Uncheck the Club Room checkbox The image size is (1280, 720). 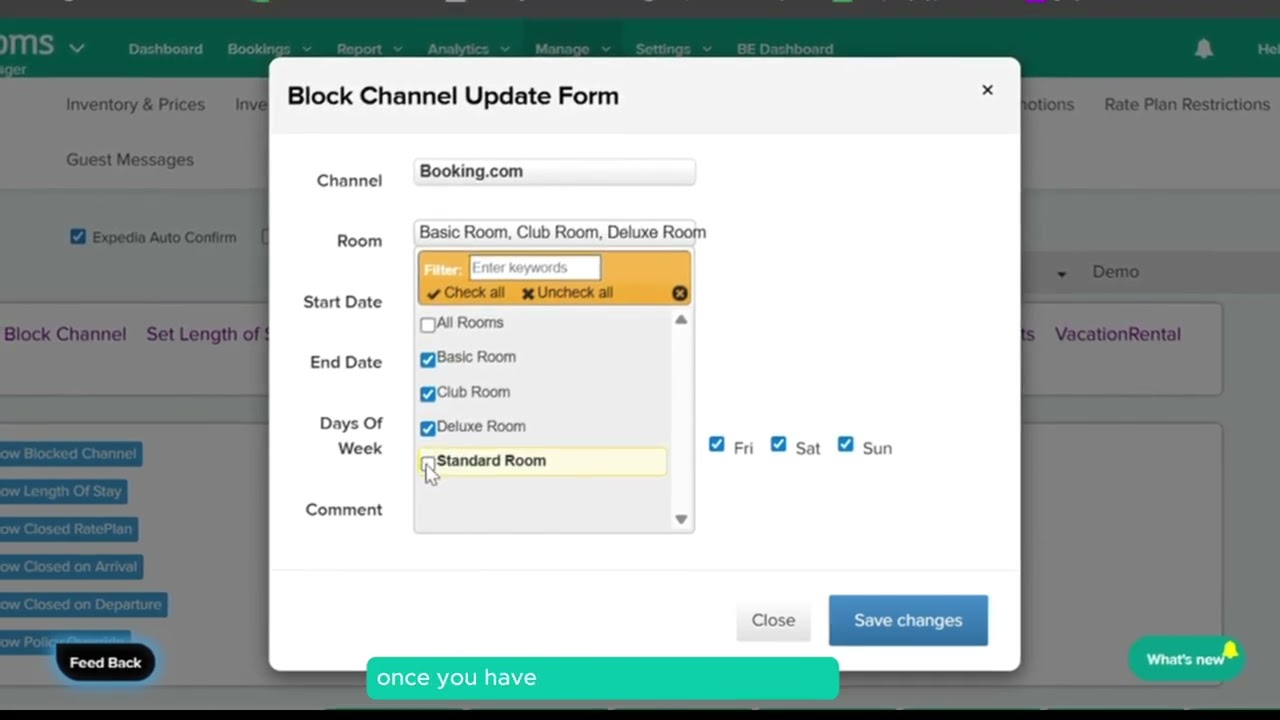pyautogui.click(x=428, y=394)
